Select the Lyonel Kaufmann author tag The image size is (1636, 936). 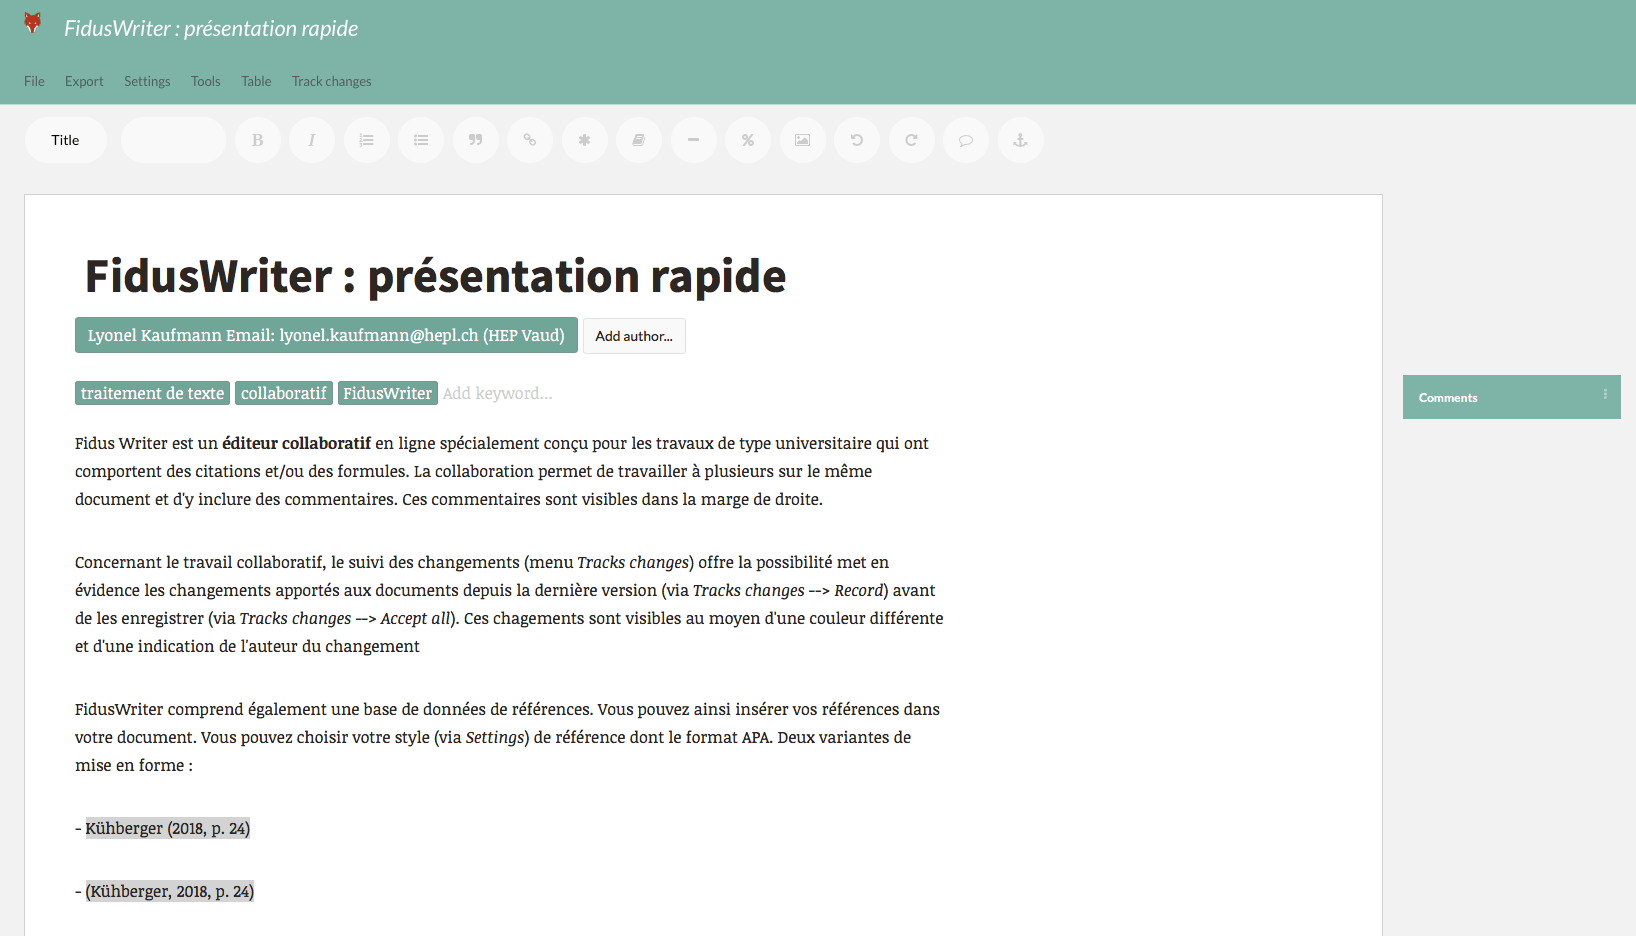click(326, 335)
